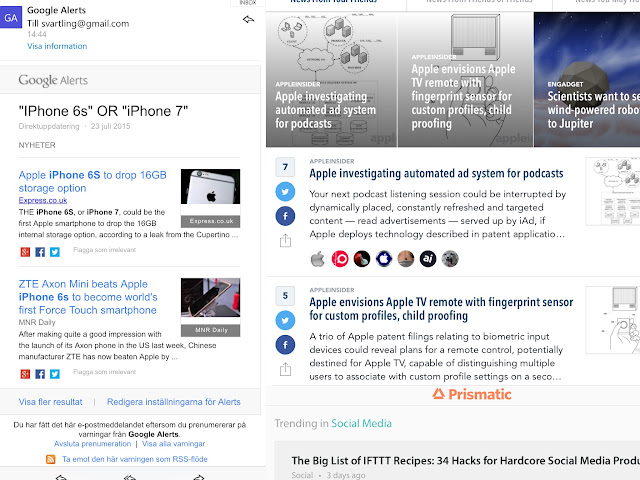This screenshot has width=640, height=480.
Task: Share the iPhone 6S article on Twitter
Action: pyautogui.click(x=55, y=252)
